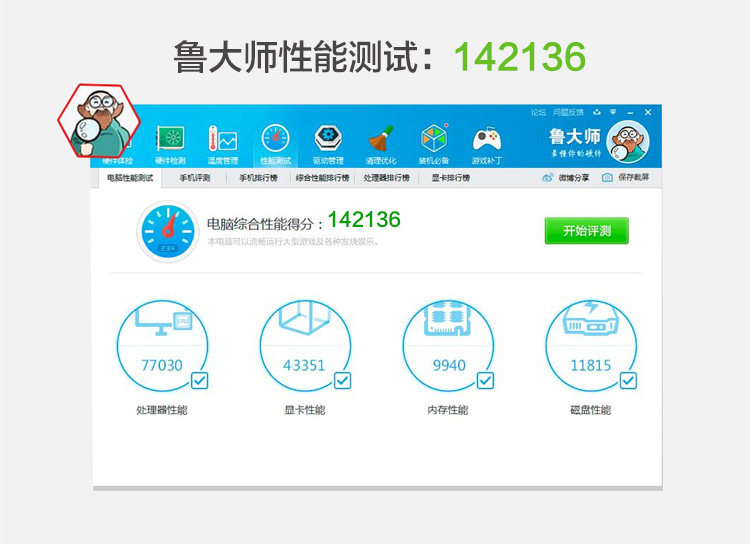Uncheck the 显卡性能 checkbox
The height and width of the screenshot is (544, 750).
click(342, 381)
